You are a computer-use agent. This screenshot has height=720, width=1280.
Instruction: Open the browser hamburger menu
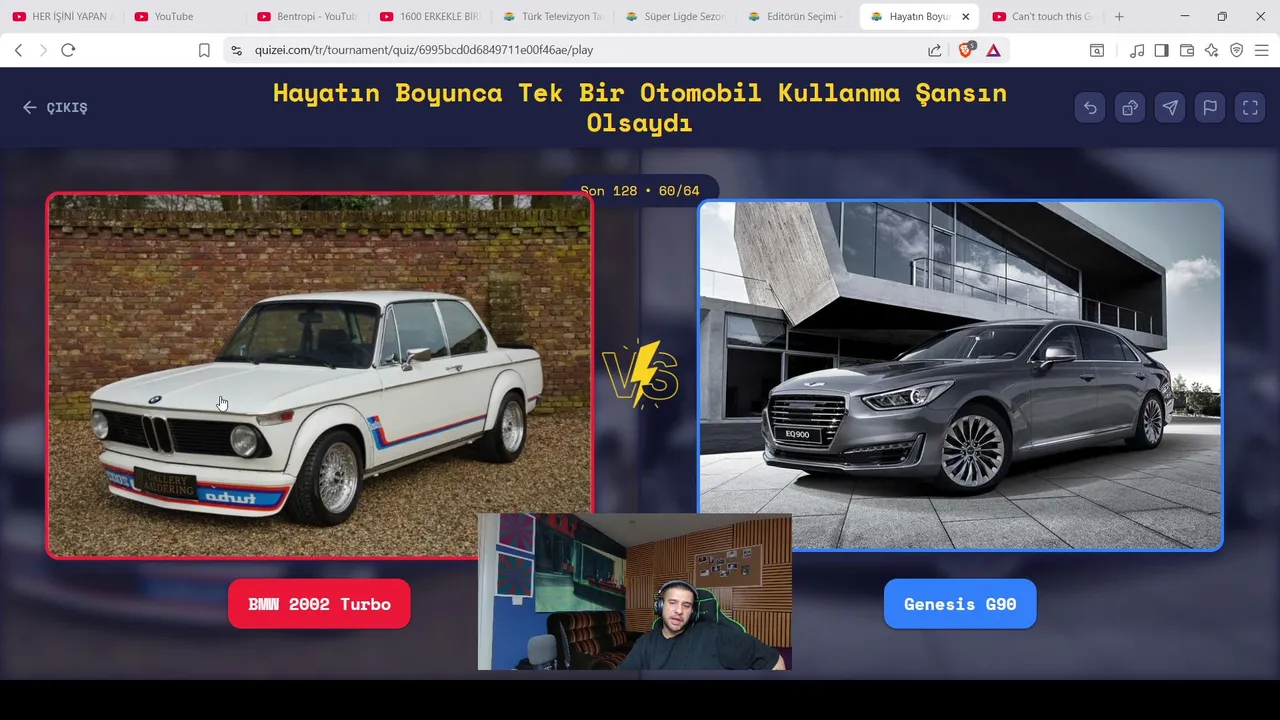[1261, 50]
